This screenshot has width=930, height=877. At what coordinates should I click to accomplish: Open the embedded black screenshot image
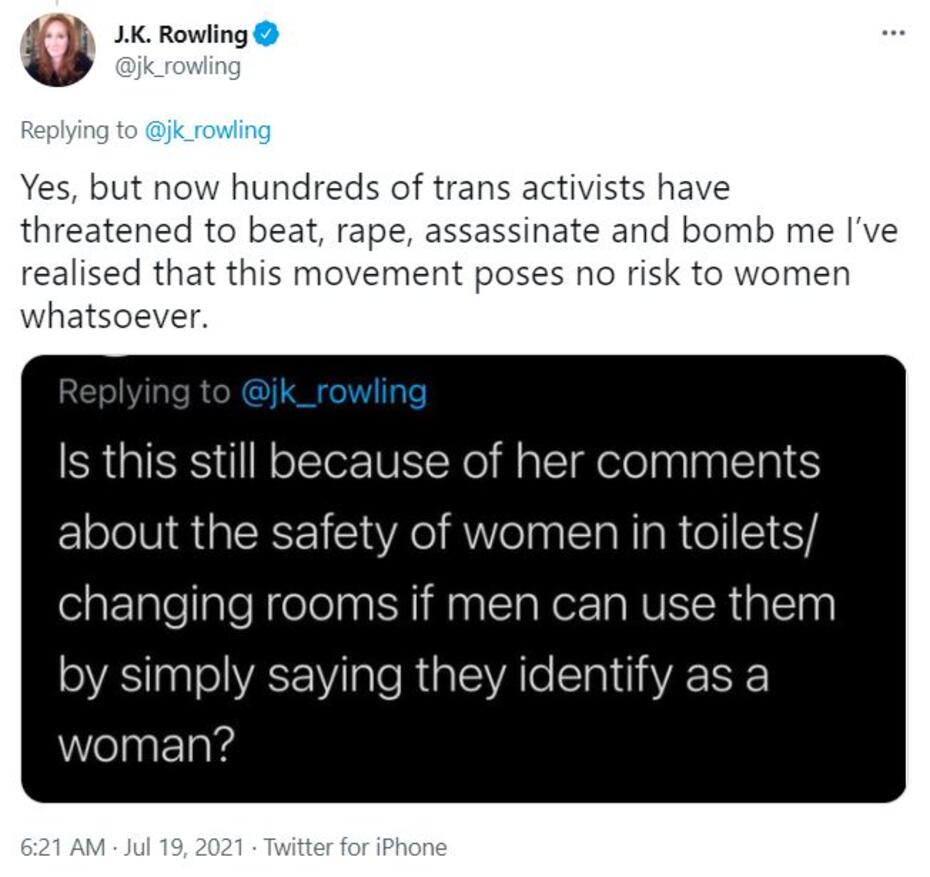click(x=462, y=578)
